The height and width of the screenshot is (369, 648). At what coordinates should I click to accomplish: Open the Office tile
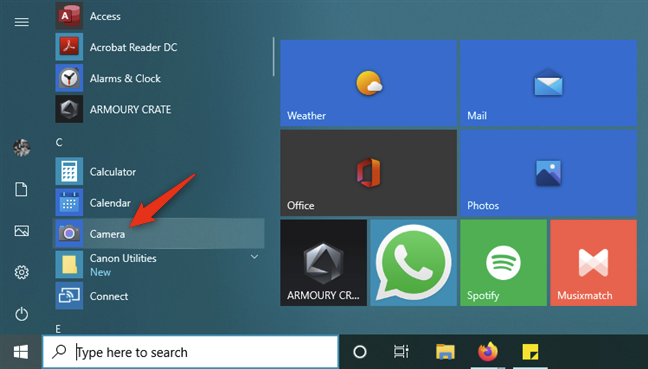[369, 173]
